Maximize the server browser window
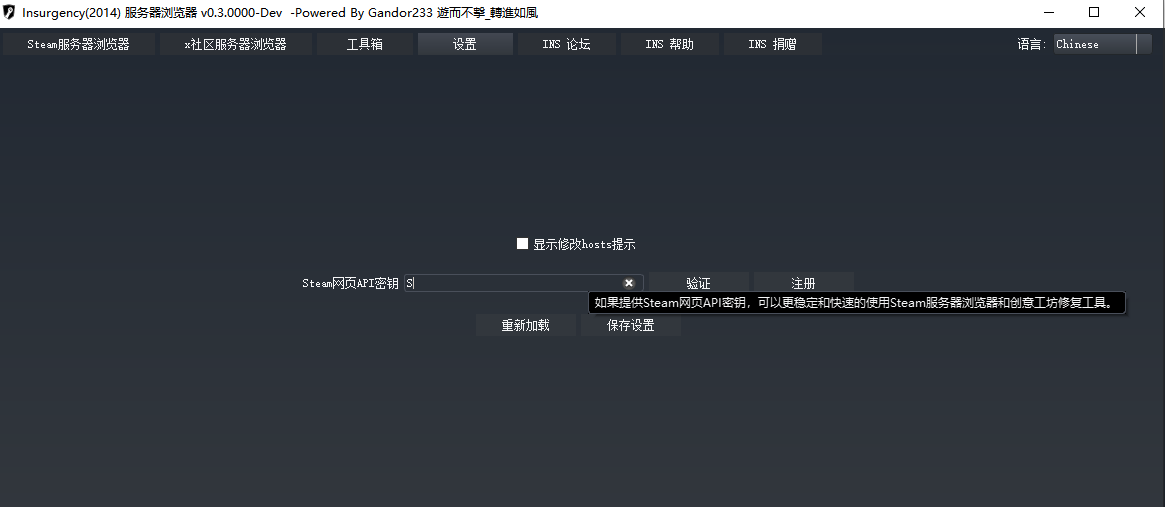1165x507 pixels. (x=1094, y=13)
